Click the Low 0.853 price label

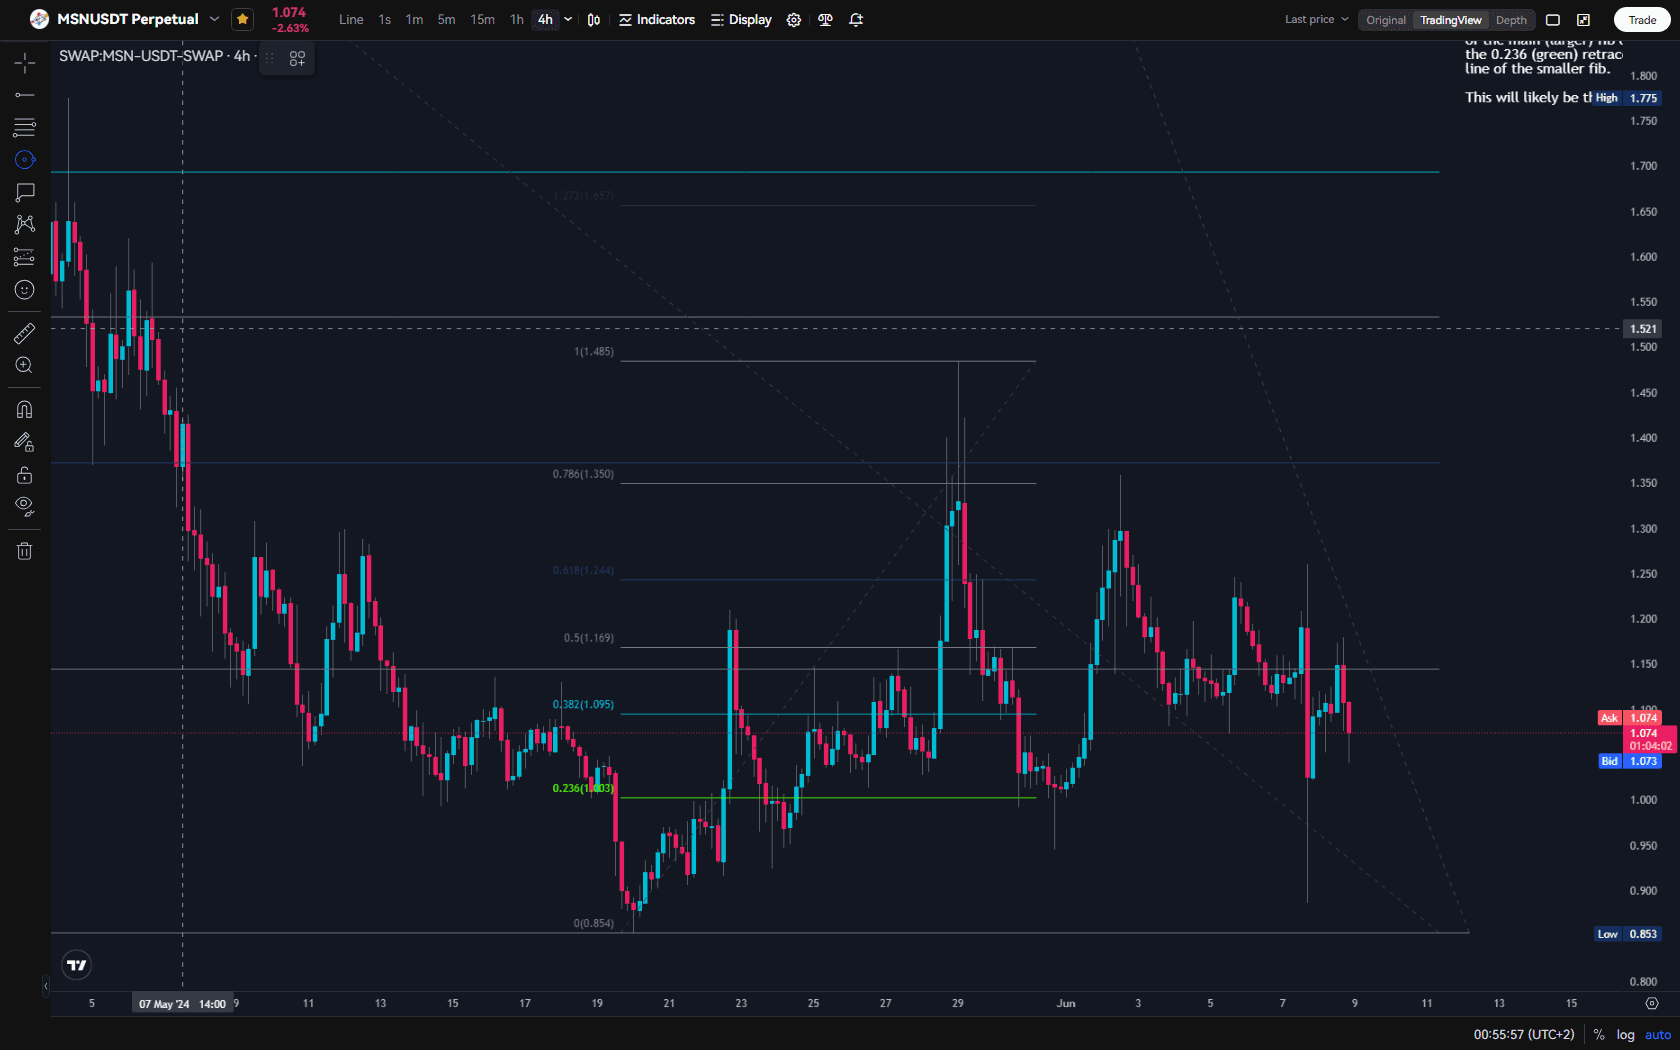(1627, 934)
